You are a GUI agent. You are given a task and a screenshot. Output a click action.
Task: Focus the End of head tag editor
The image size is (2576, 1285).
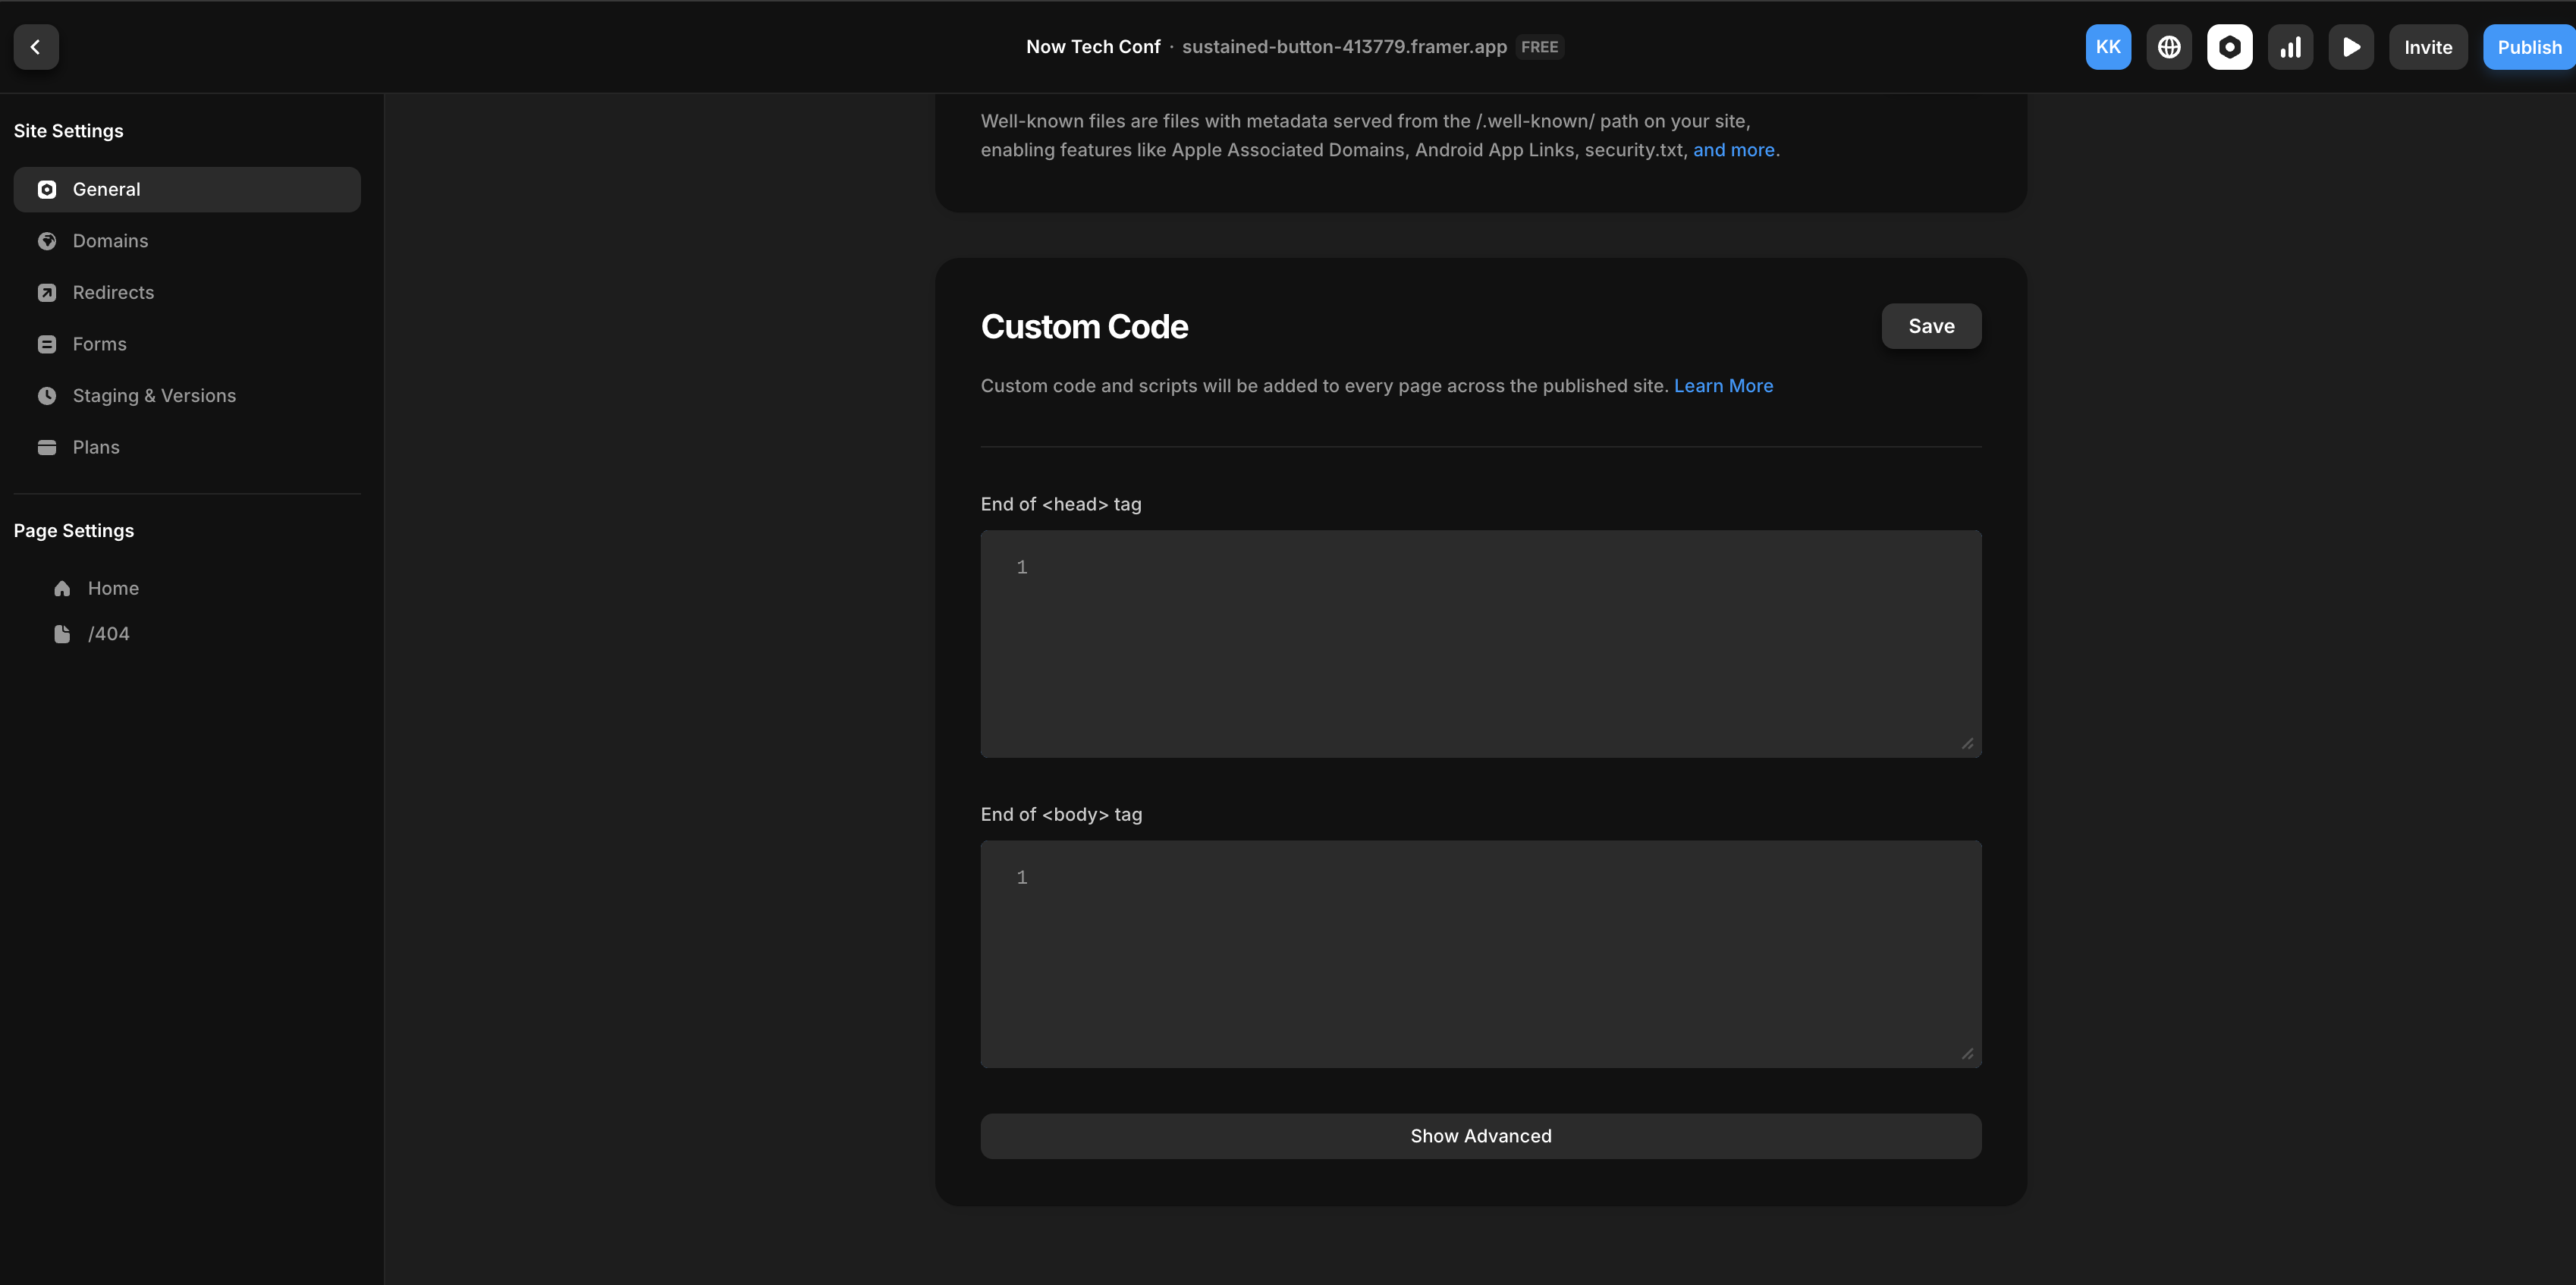click(1481, 644)
